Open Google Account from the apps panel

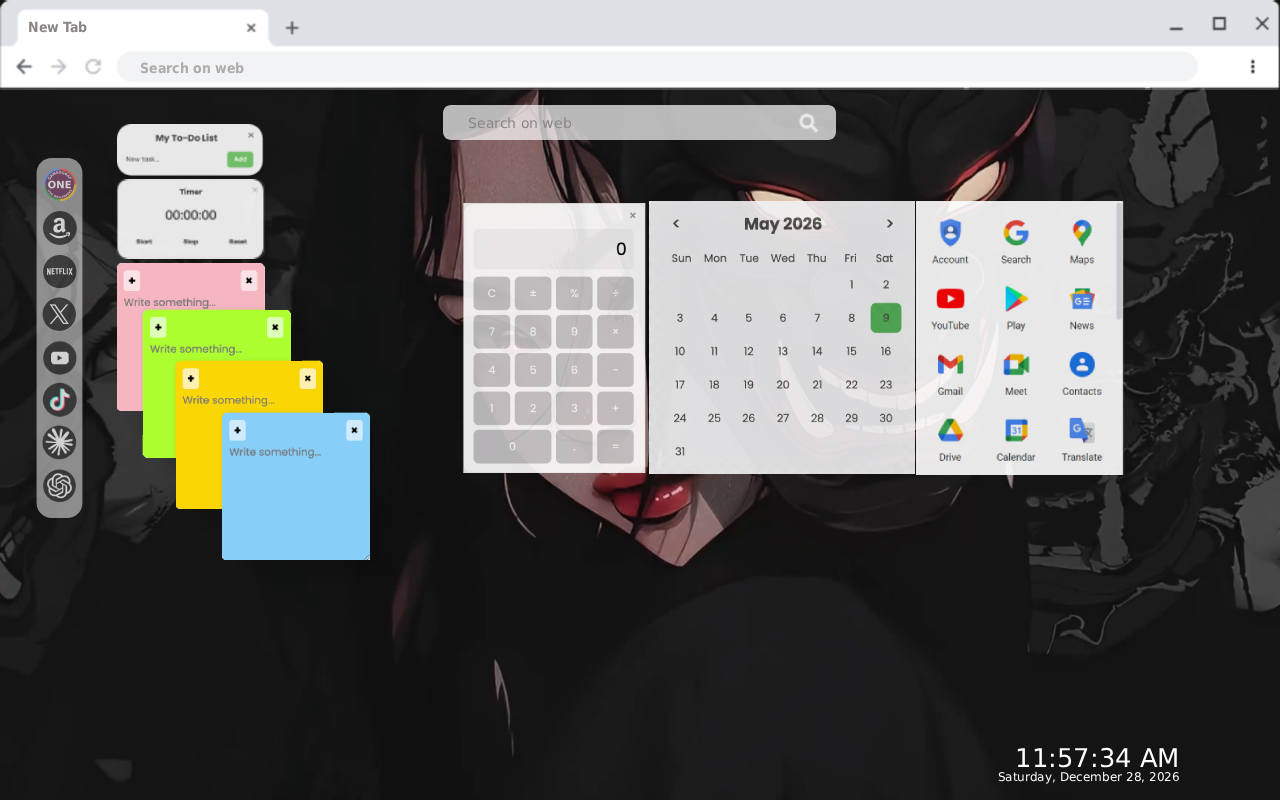(x=950, y=242)
